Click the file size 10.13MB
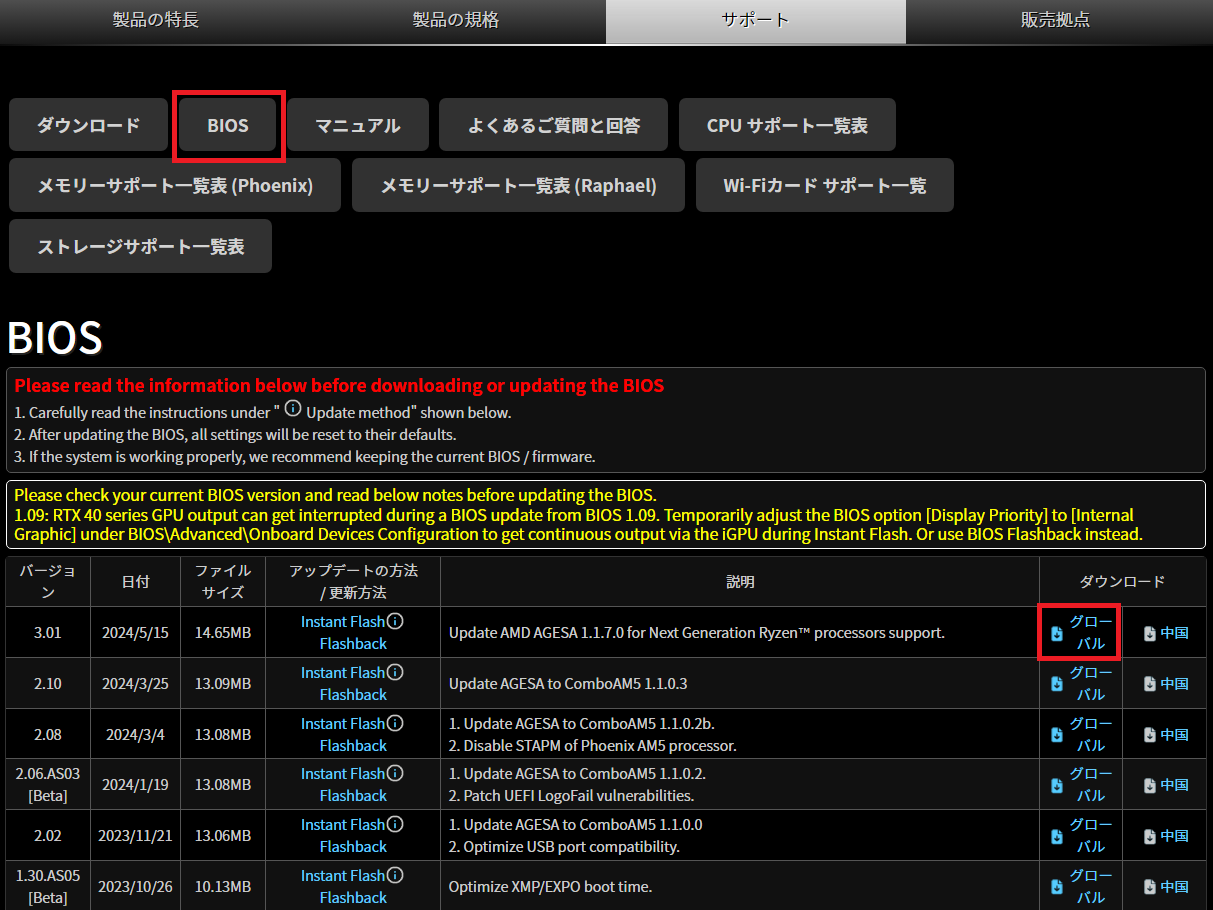Screen dimensions: 1213x910 (x=223, y=887)
